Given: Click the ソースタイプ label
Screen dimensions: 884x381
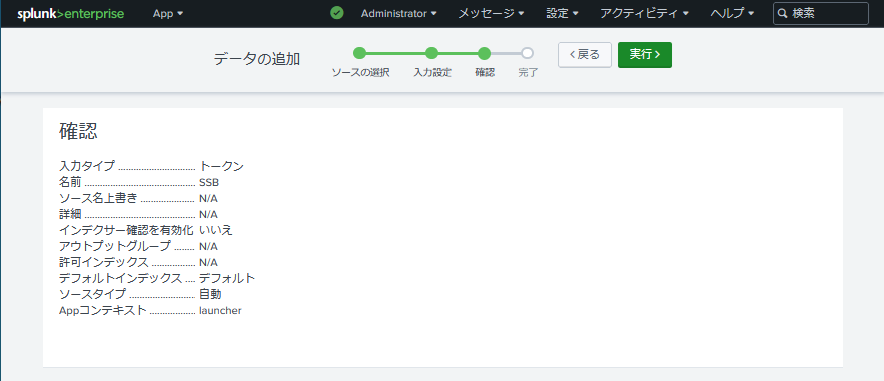Looking at the screenshot, I should [92, 294].
